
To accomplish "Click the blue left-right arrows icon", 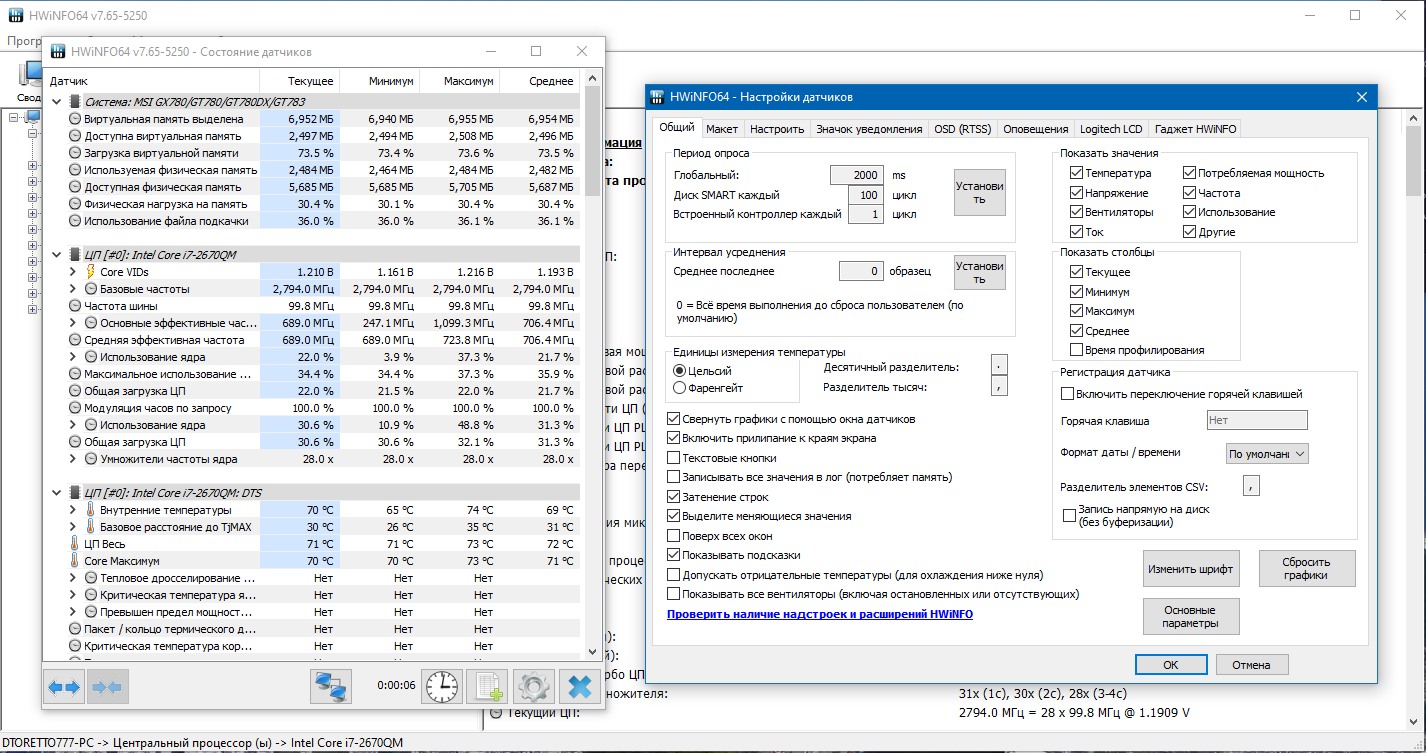I will (64, 687).
